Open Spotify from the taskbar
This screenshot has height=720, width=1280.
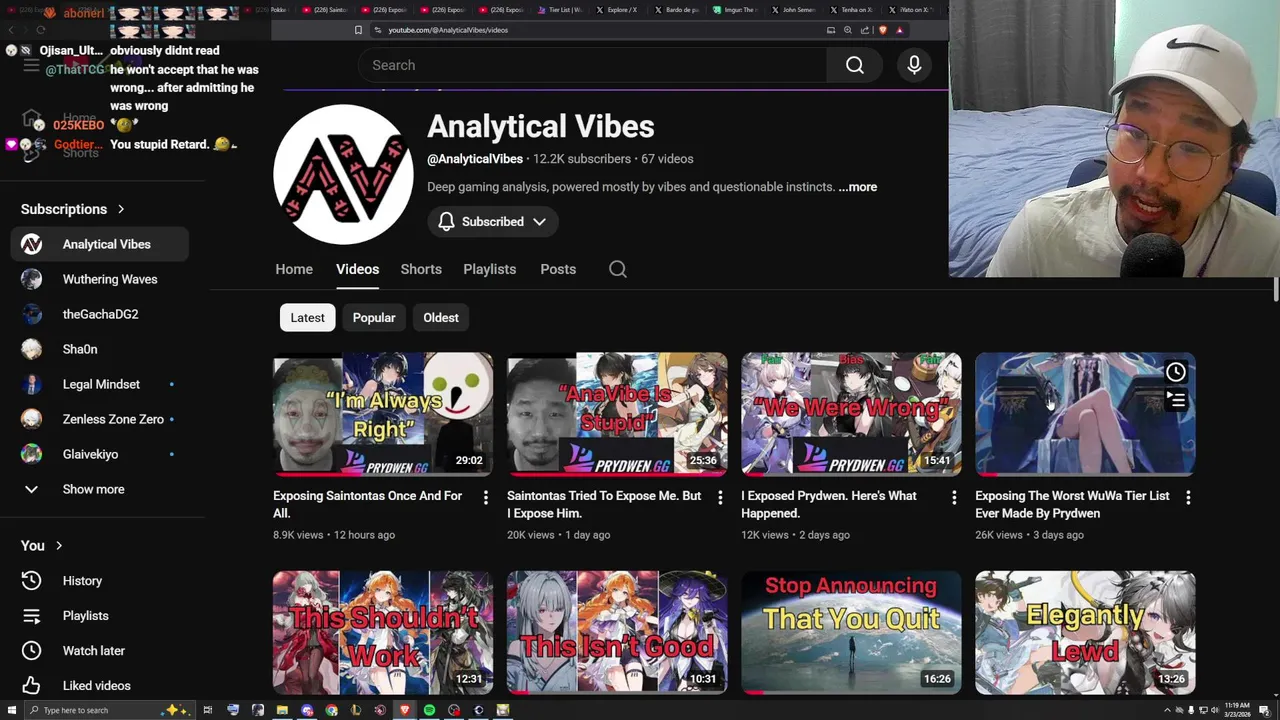(429, 710)
